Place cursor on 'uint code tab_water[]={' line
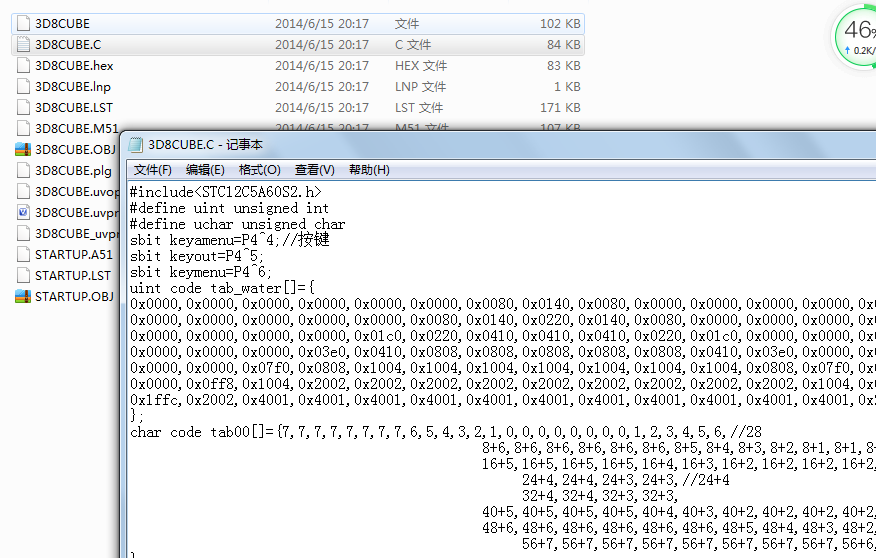Screen dimensions: 876x558 pos(222,288)
